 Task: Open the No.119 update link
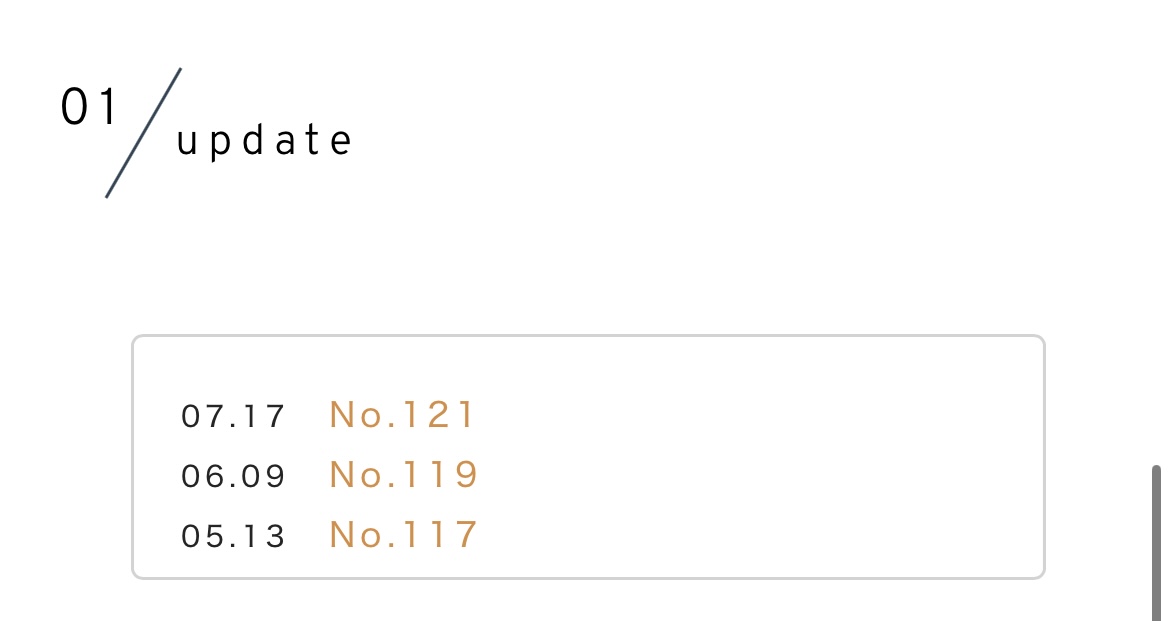click(x=404, y=475)
